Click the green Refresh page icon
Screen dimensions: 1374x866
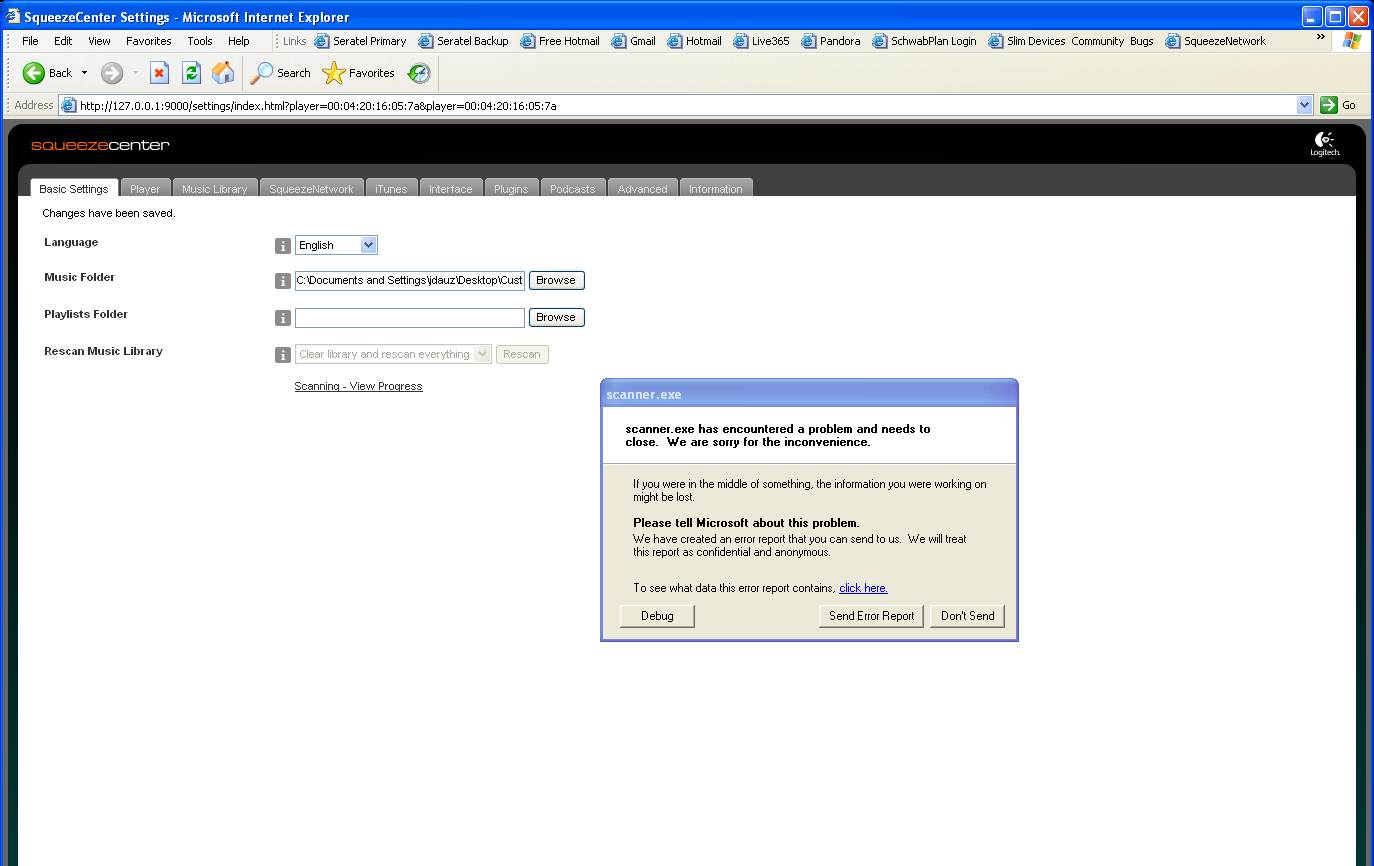coord(191,73)
